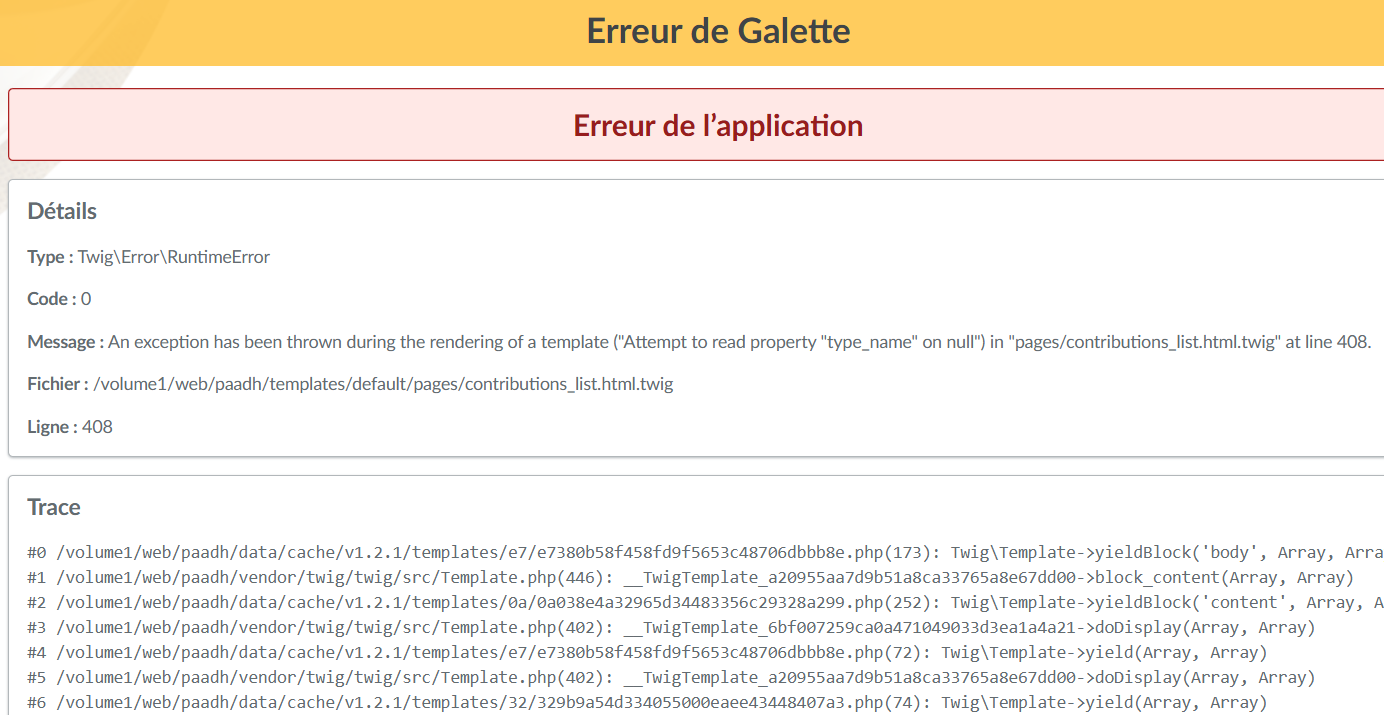Click the "Code :" label
The height and width of the screenshot is (715, 1384).
(x=52, y=299)
